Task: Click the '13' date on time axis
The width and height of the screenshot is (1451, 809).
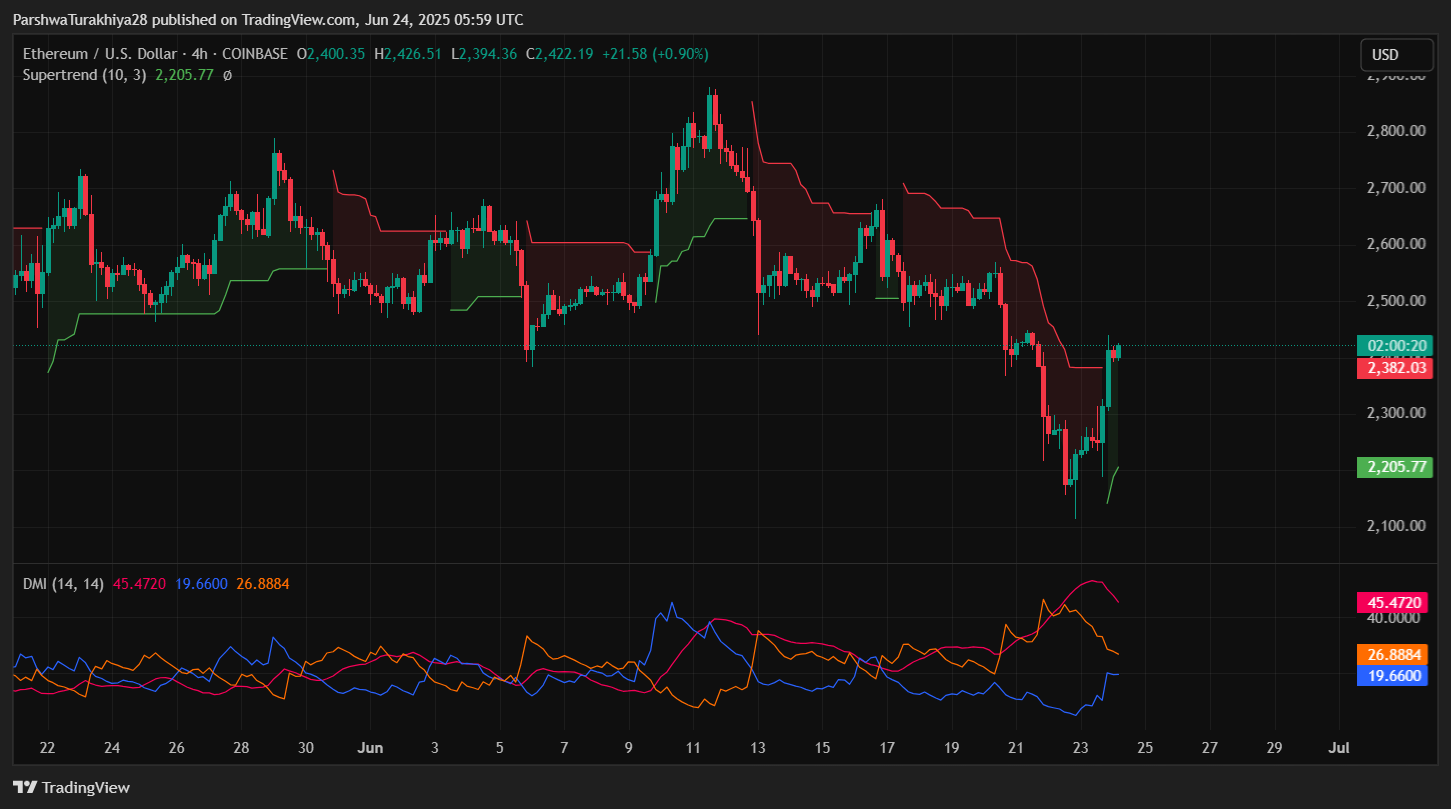Action: click(x=758, y=748)
